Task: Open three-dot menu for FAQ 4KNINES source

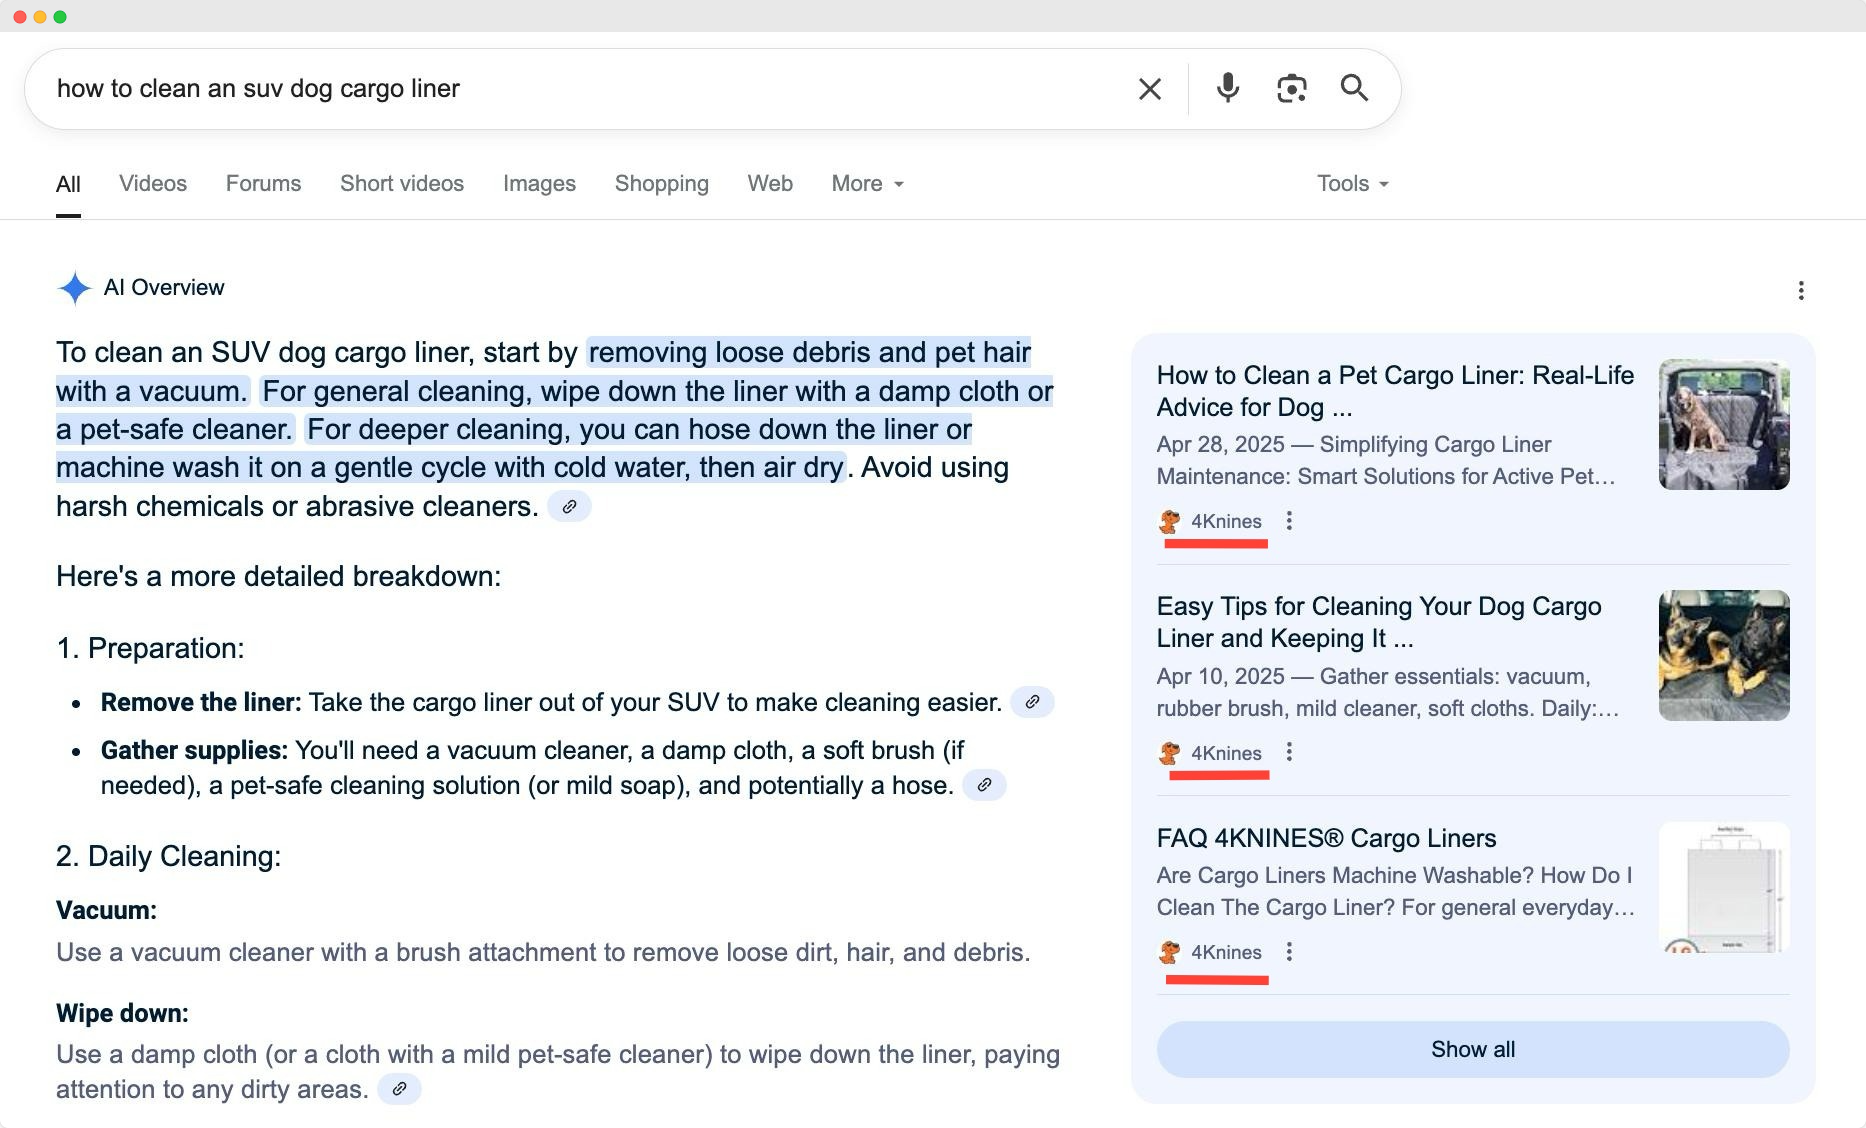Action: tap(1289, 952)
